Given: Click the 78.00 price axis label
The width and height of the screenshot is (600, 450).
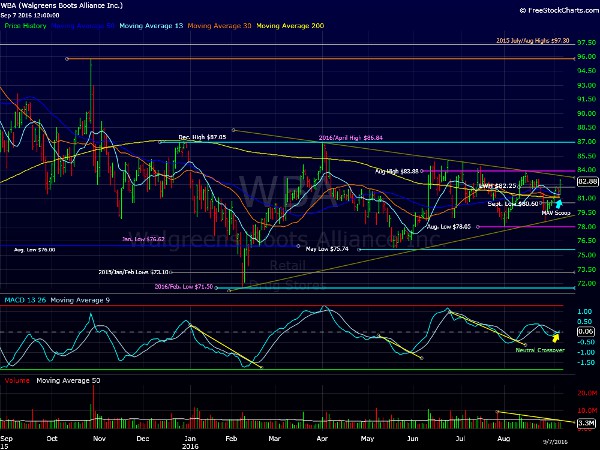Looking at the screenshot, I should (x=586, y=227).
